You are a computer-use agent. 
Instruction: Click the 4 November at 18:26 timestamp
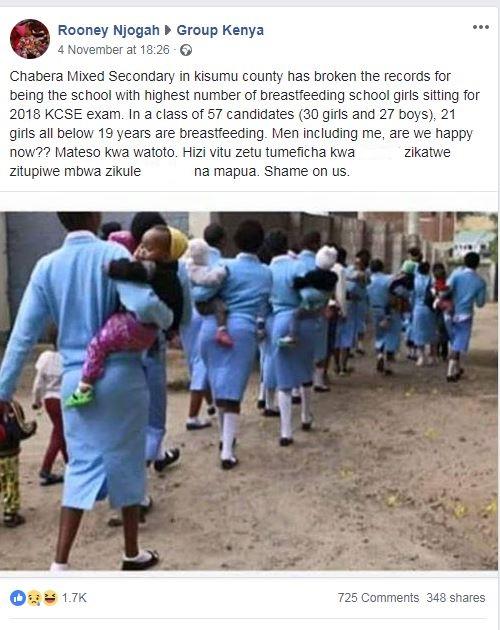click(x=114, y=50)
